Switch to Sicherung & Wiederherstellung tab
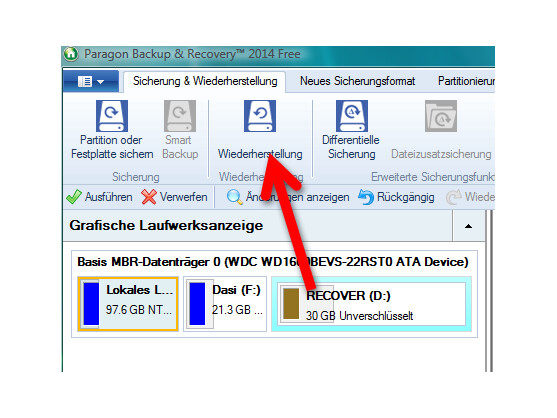The height and width of the screenshot is (418, 557). 205,81
